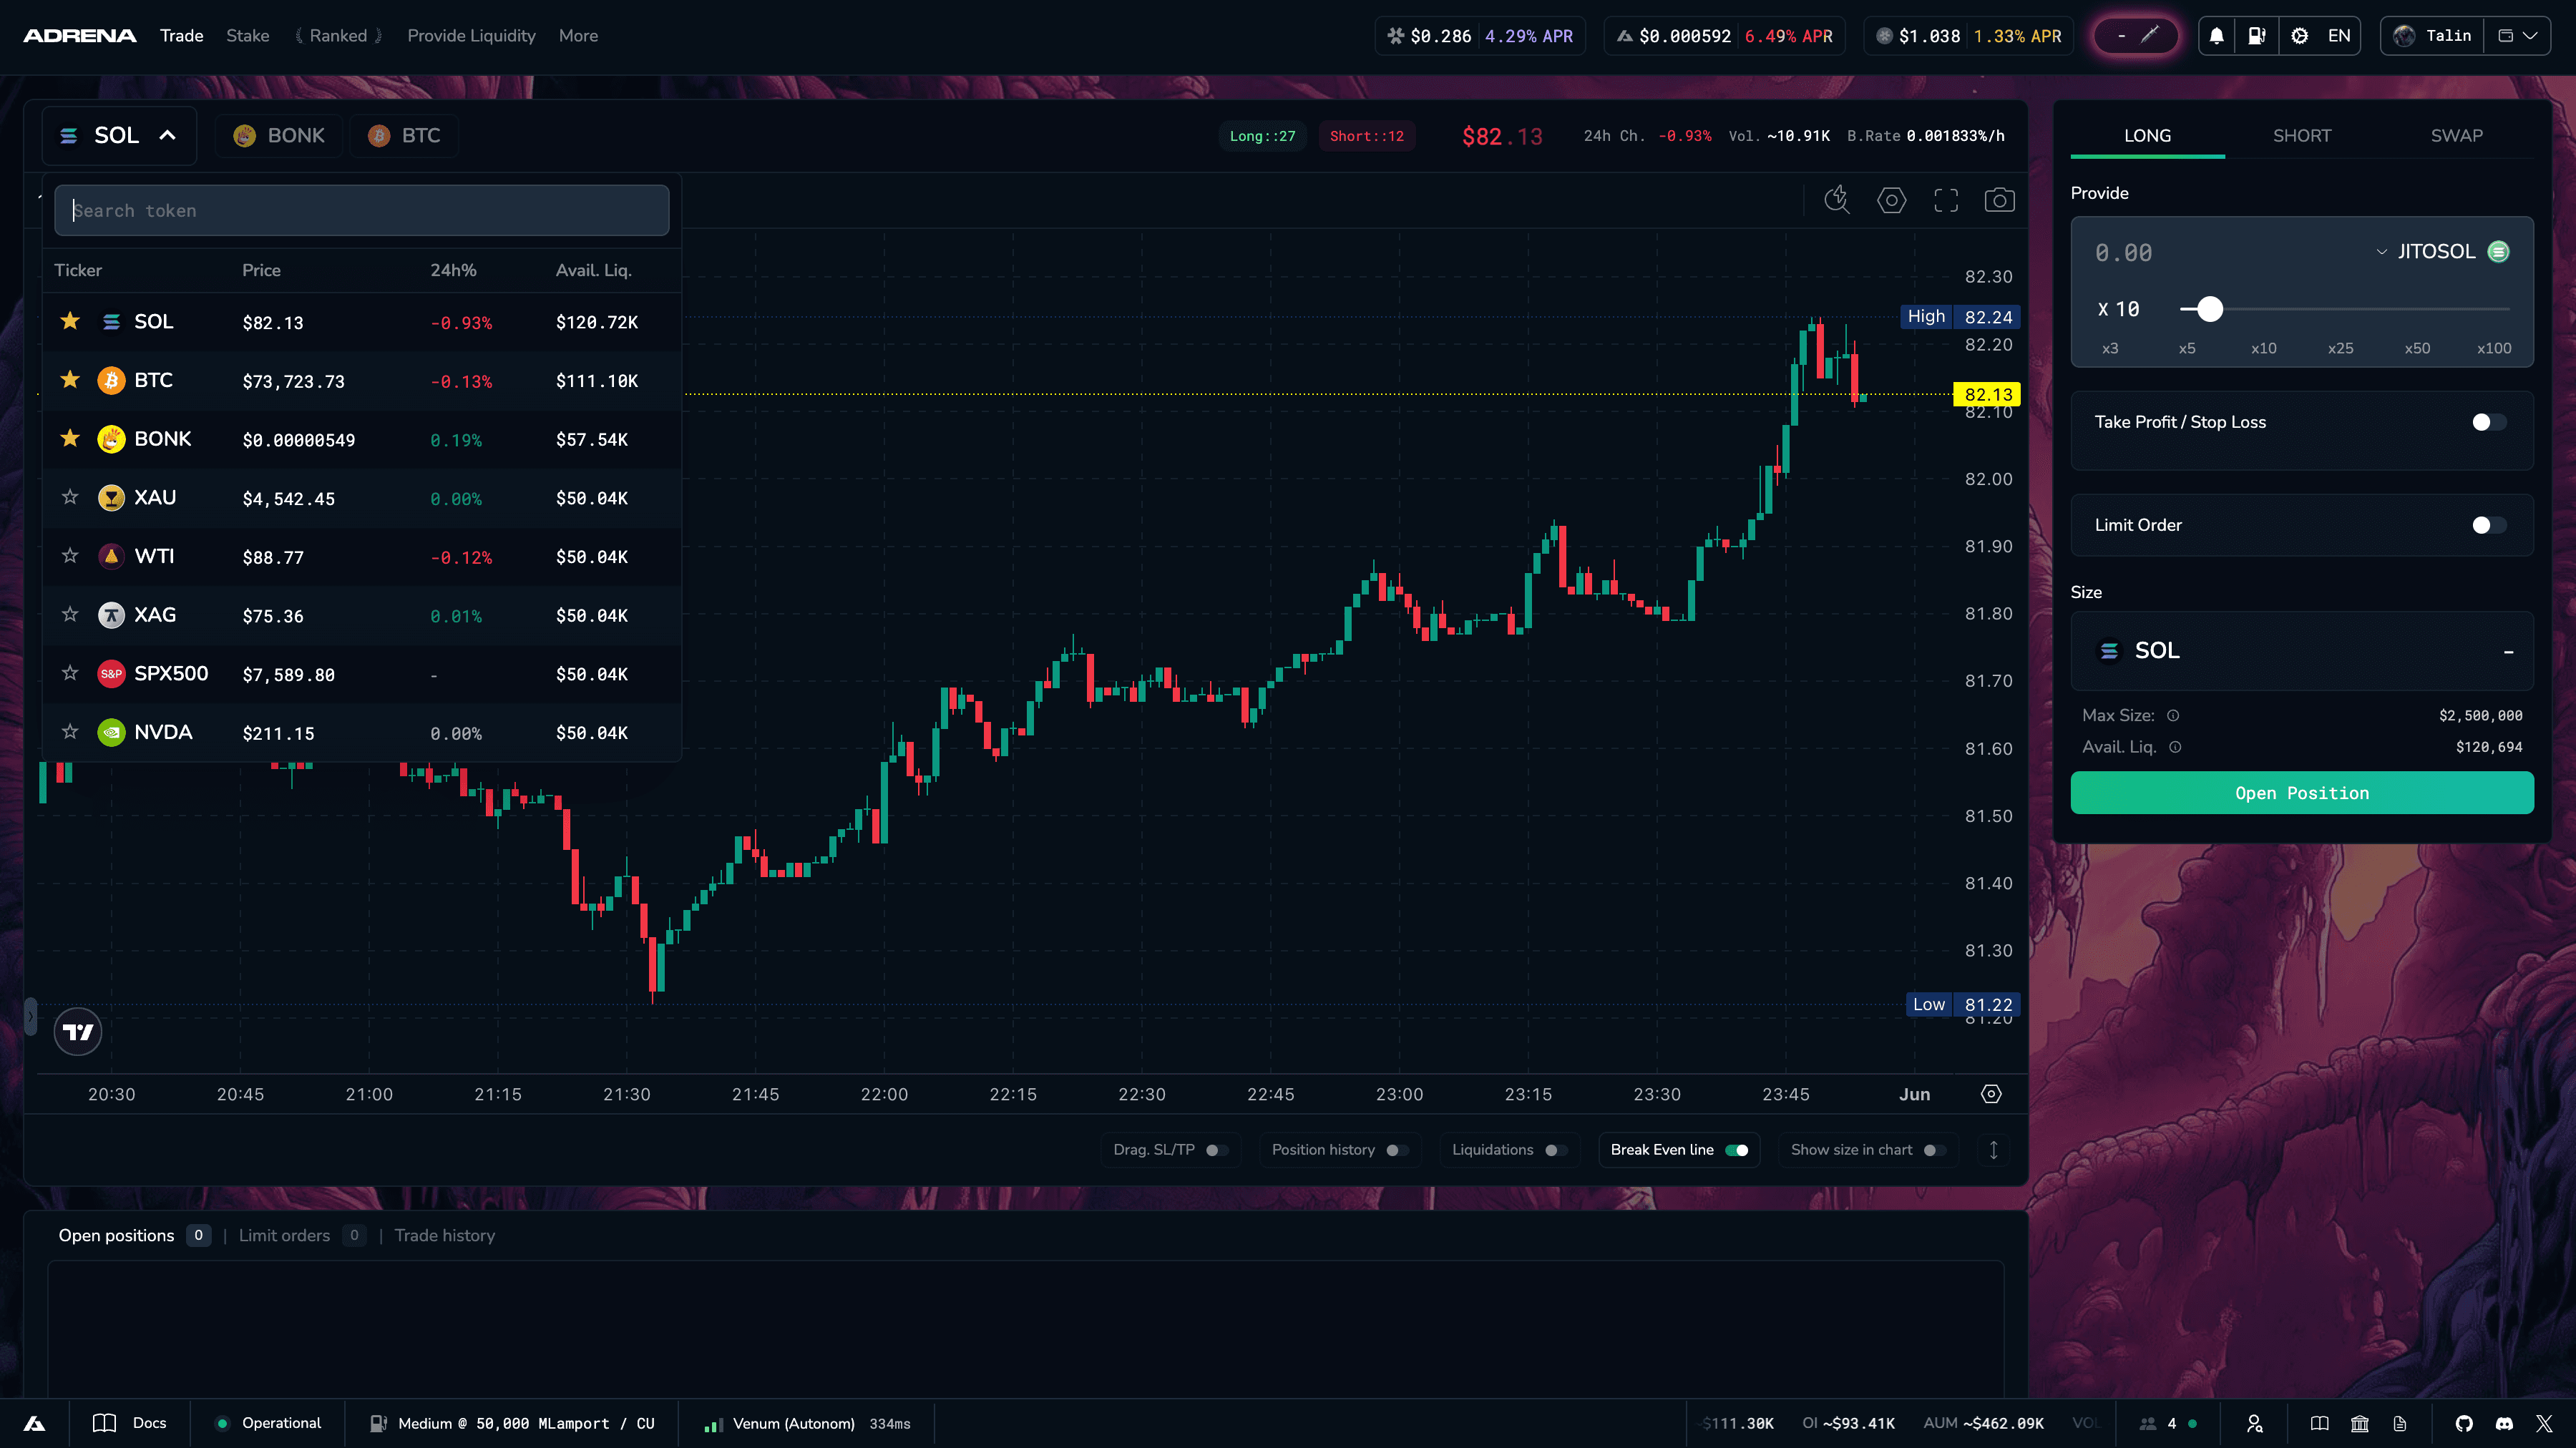Switch to the Limit orders tab

[301, 1236]
